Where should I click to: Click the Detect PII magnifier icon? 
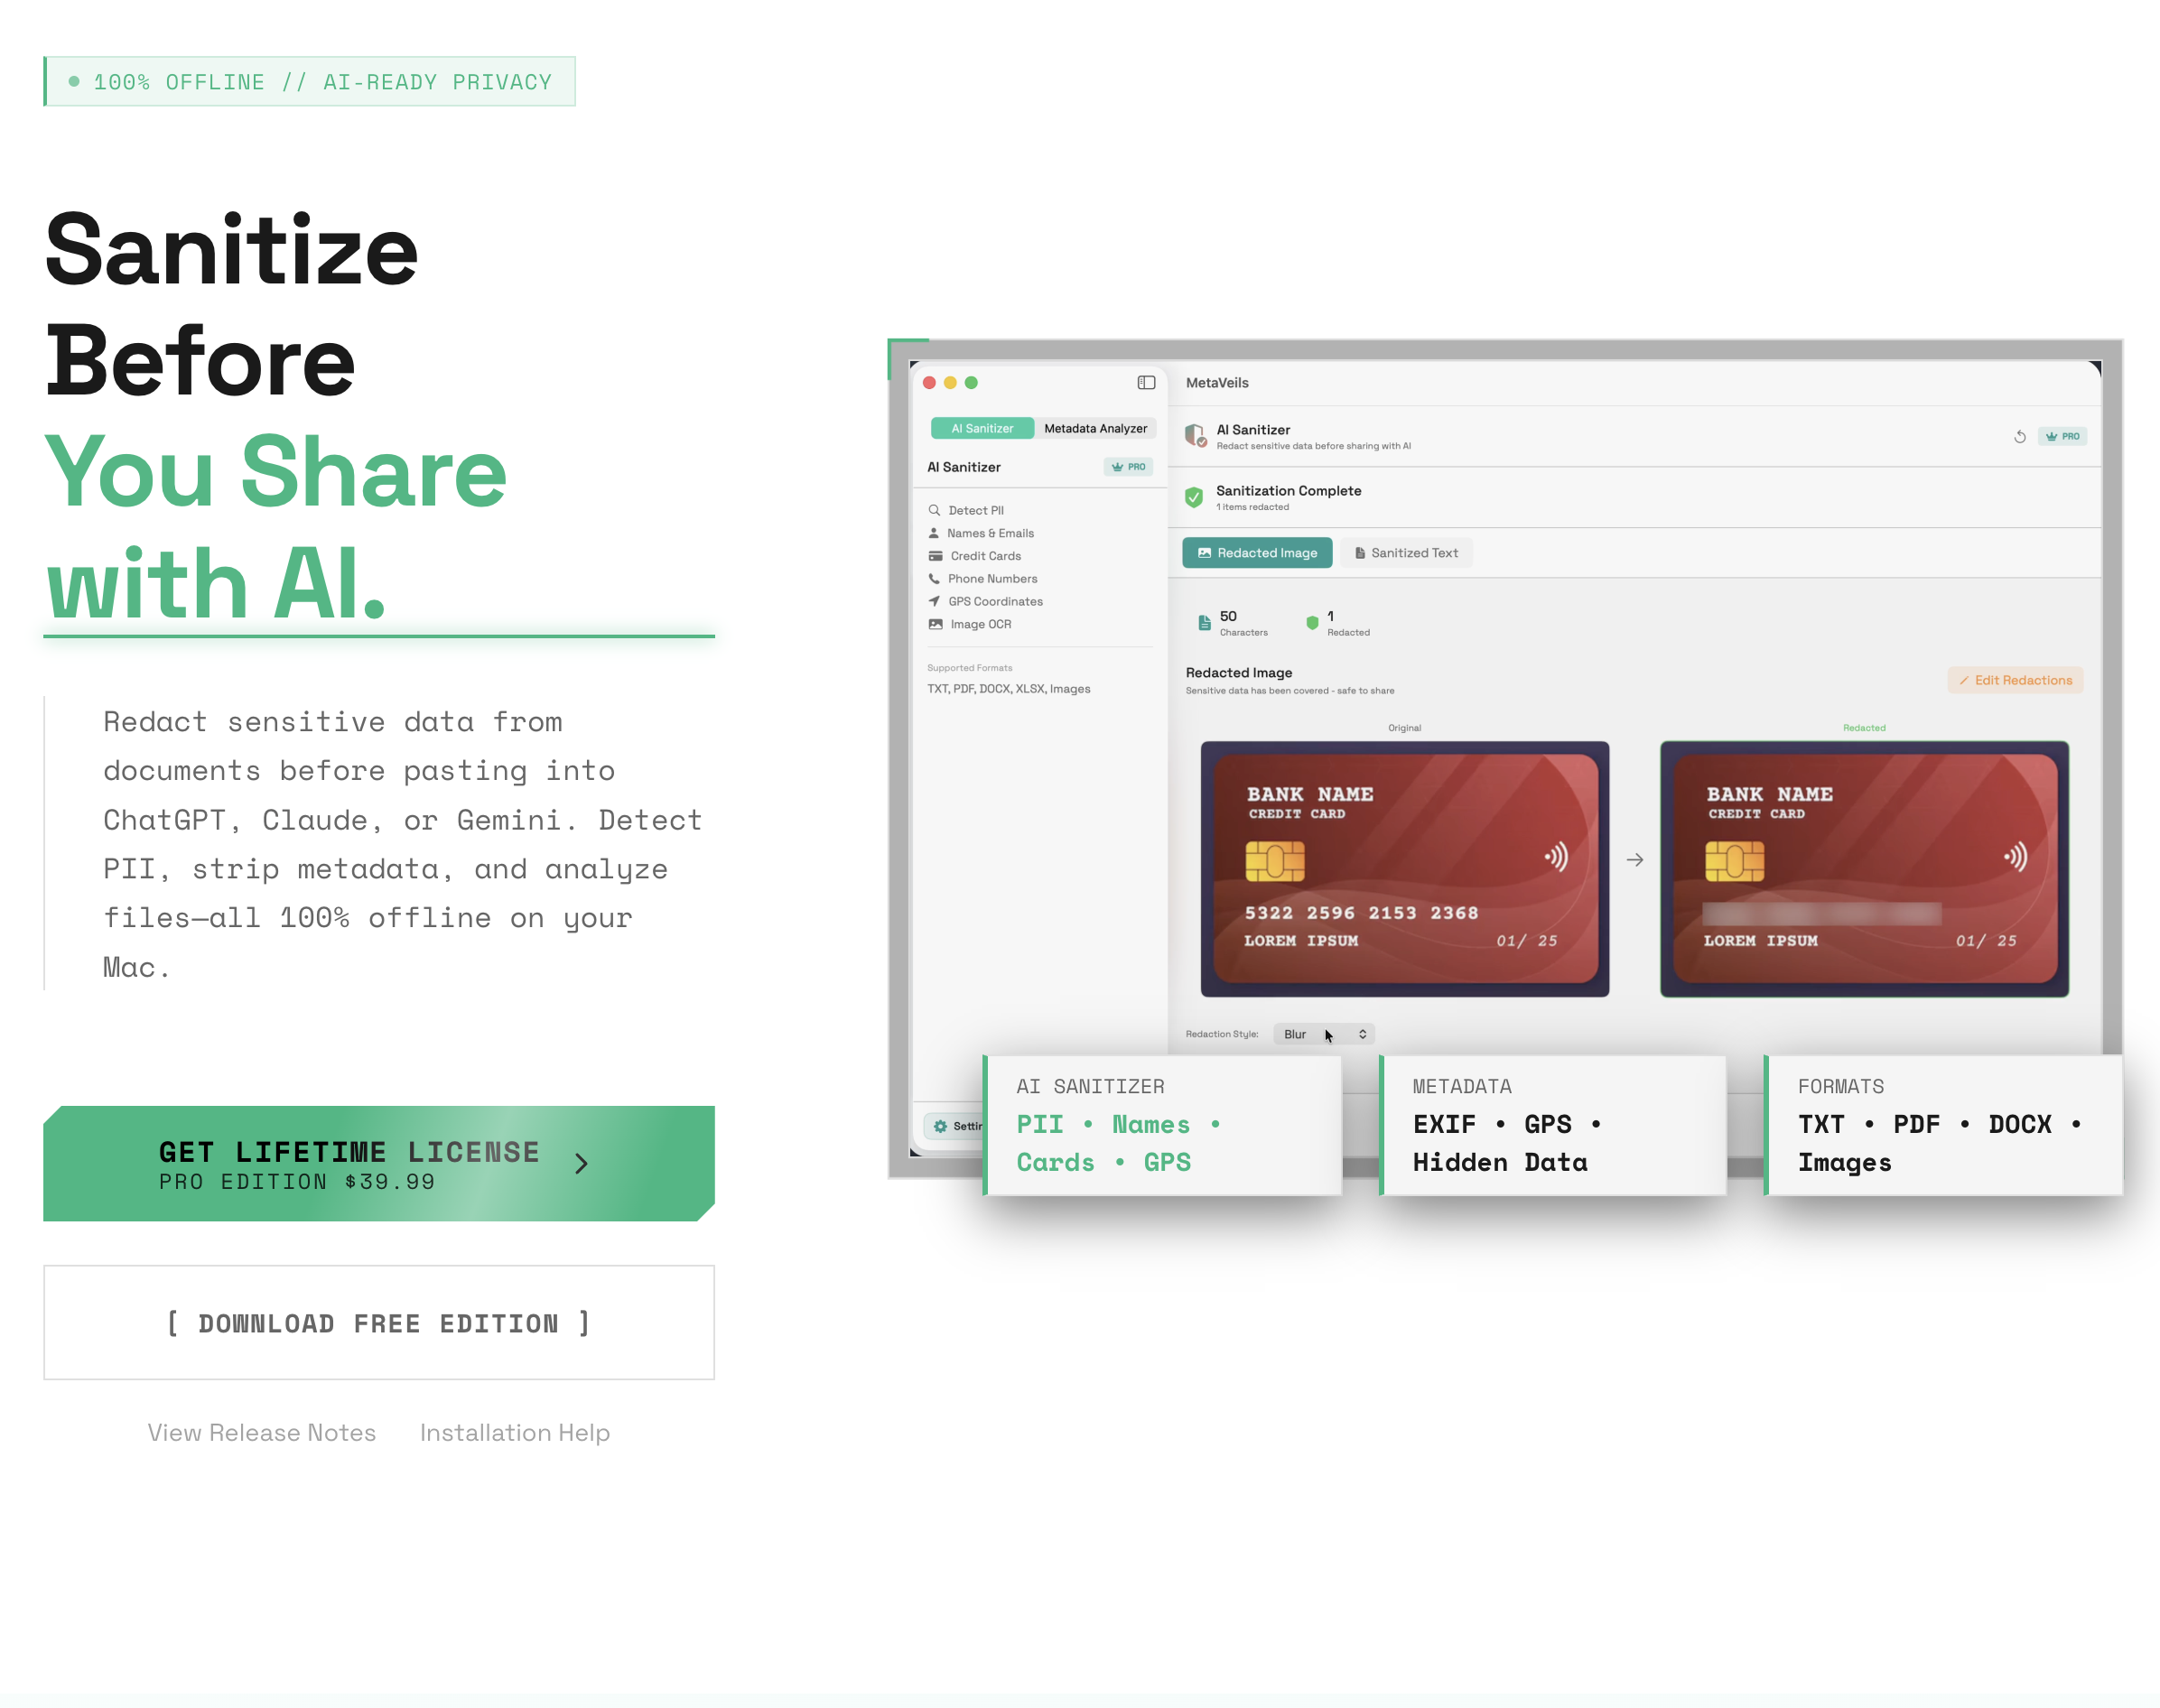tap(934, 510)
